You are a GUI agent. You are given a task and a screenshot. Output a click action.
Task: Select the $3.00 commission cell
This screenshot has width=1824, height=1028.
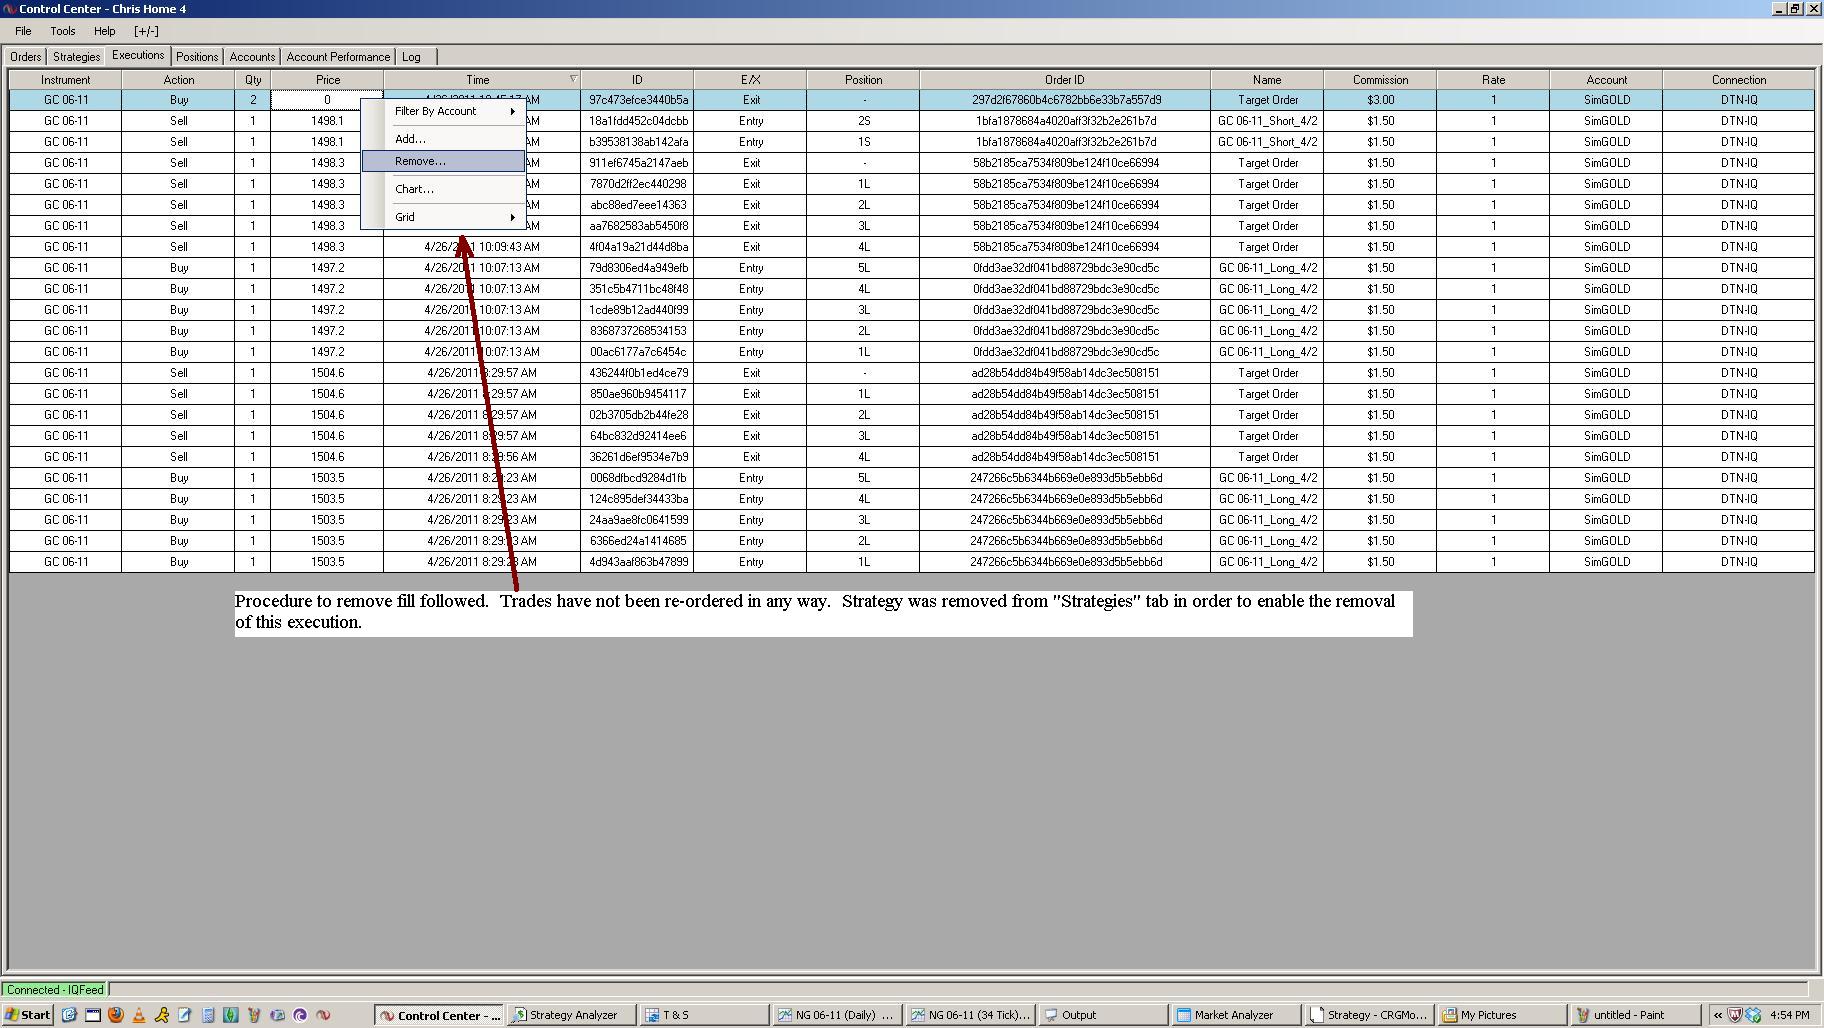(x=1380, y=100)
